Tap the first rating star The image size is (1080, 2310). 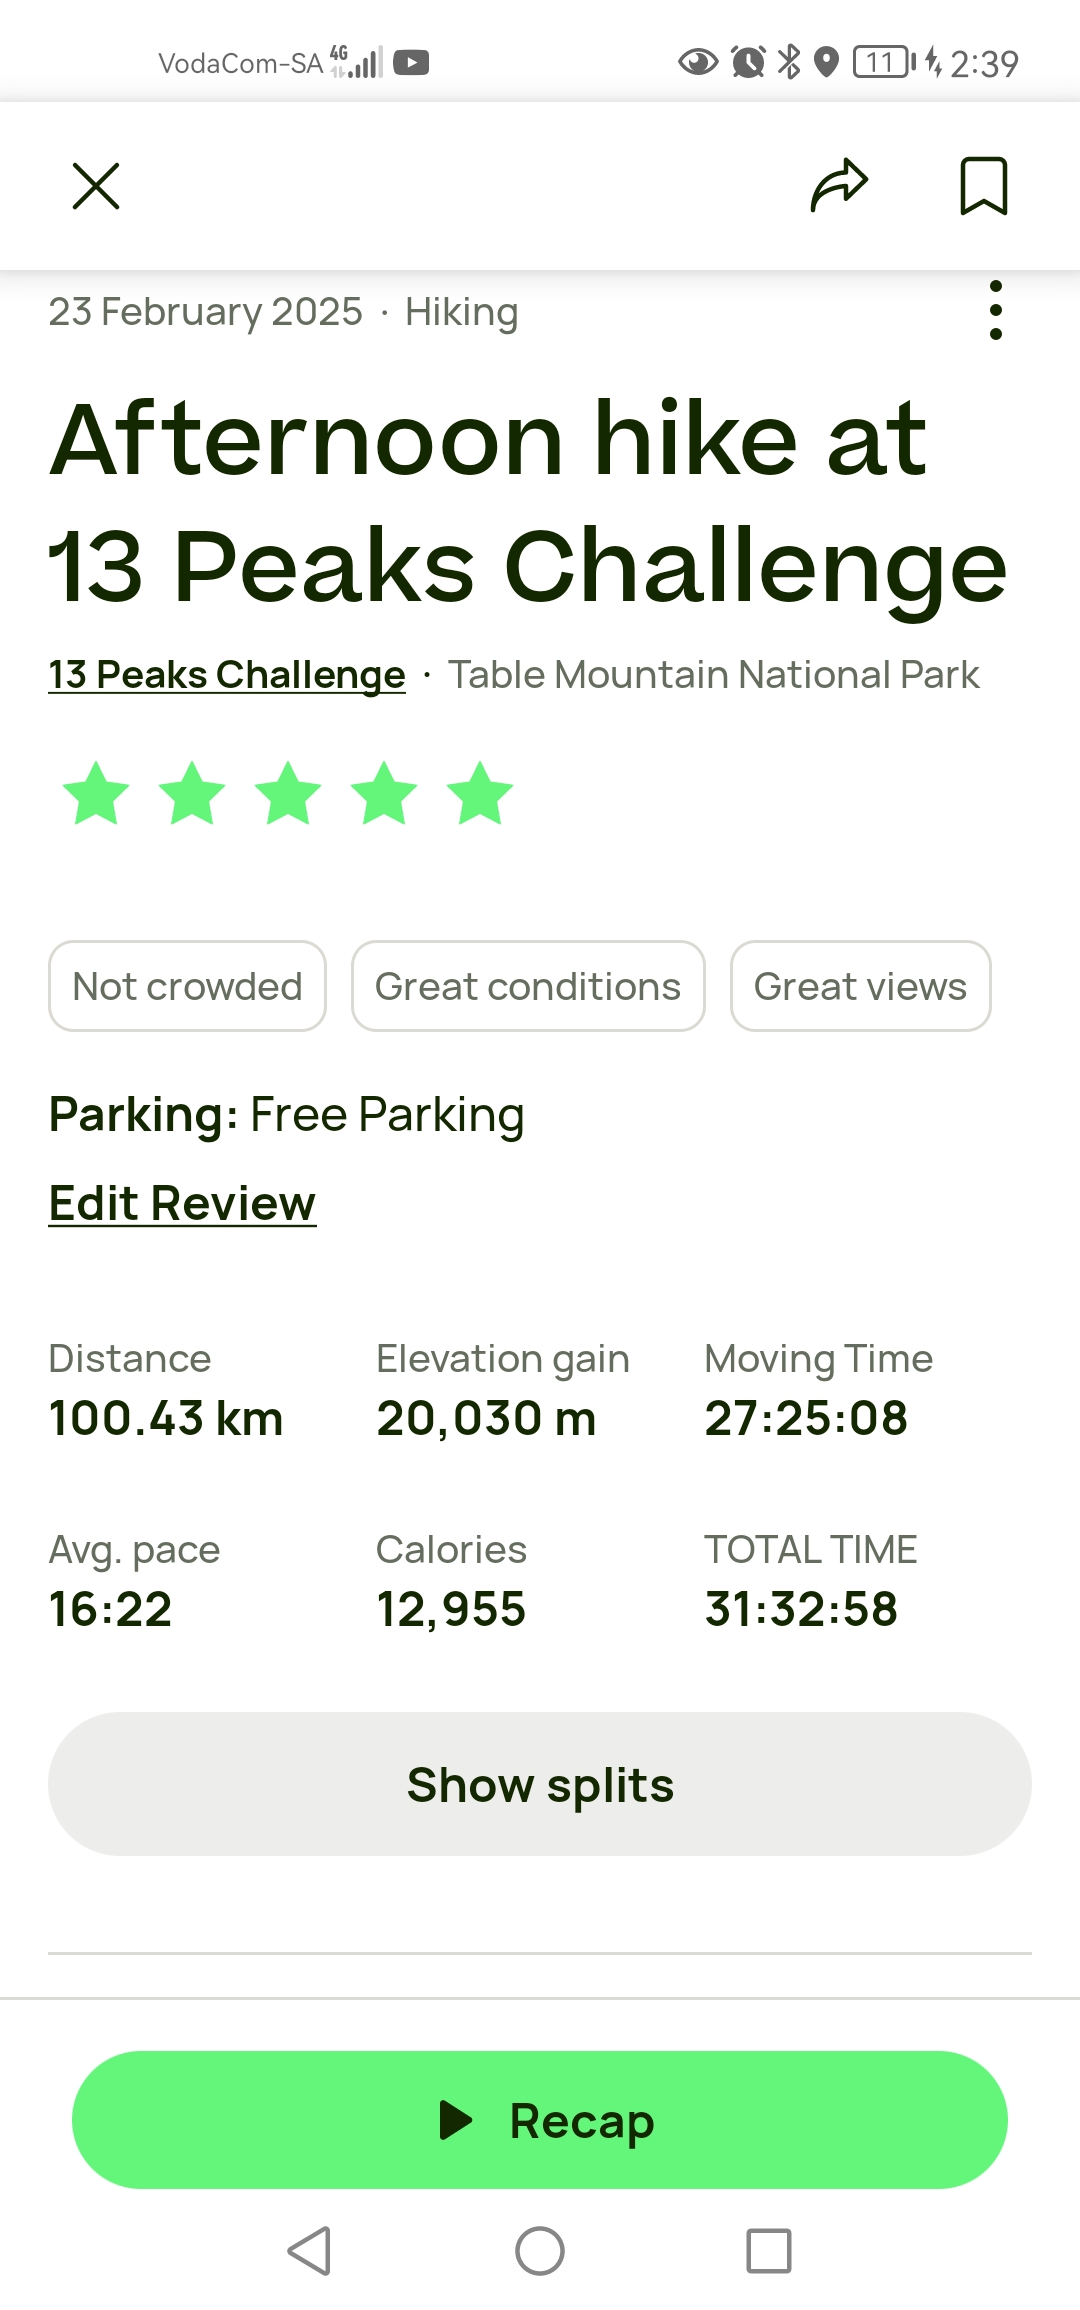(x=96, y=794)
